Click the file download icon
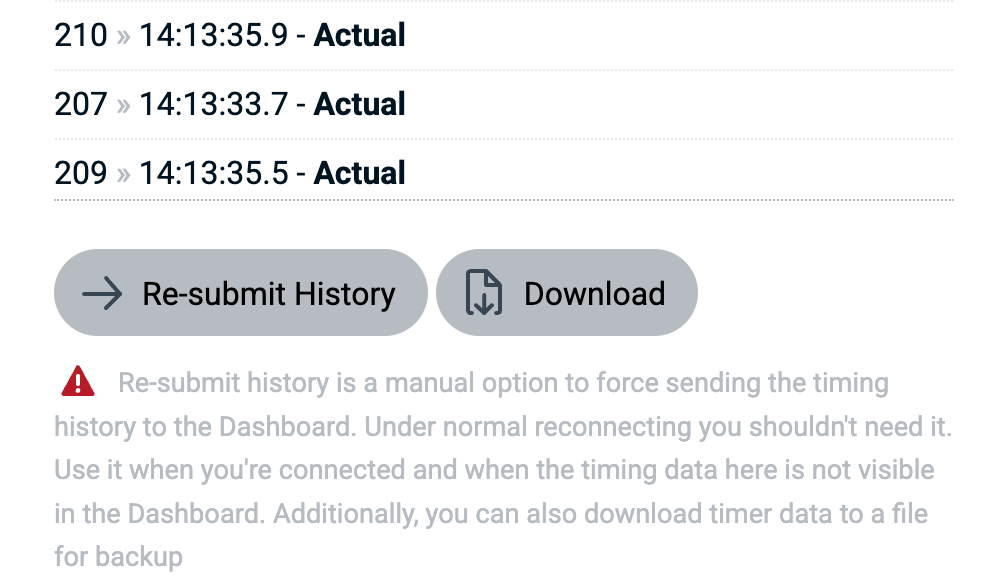 [x=484, y=293]
